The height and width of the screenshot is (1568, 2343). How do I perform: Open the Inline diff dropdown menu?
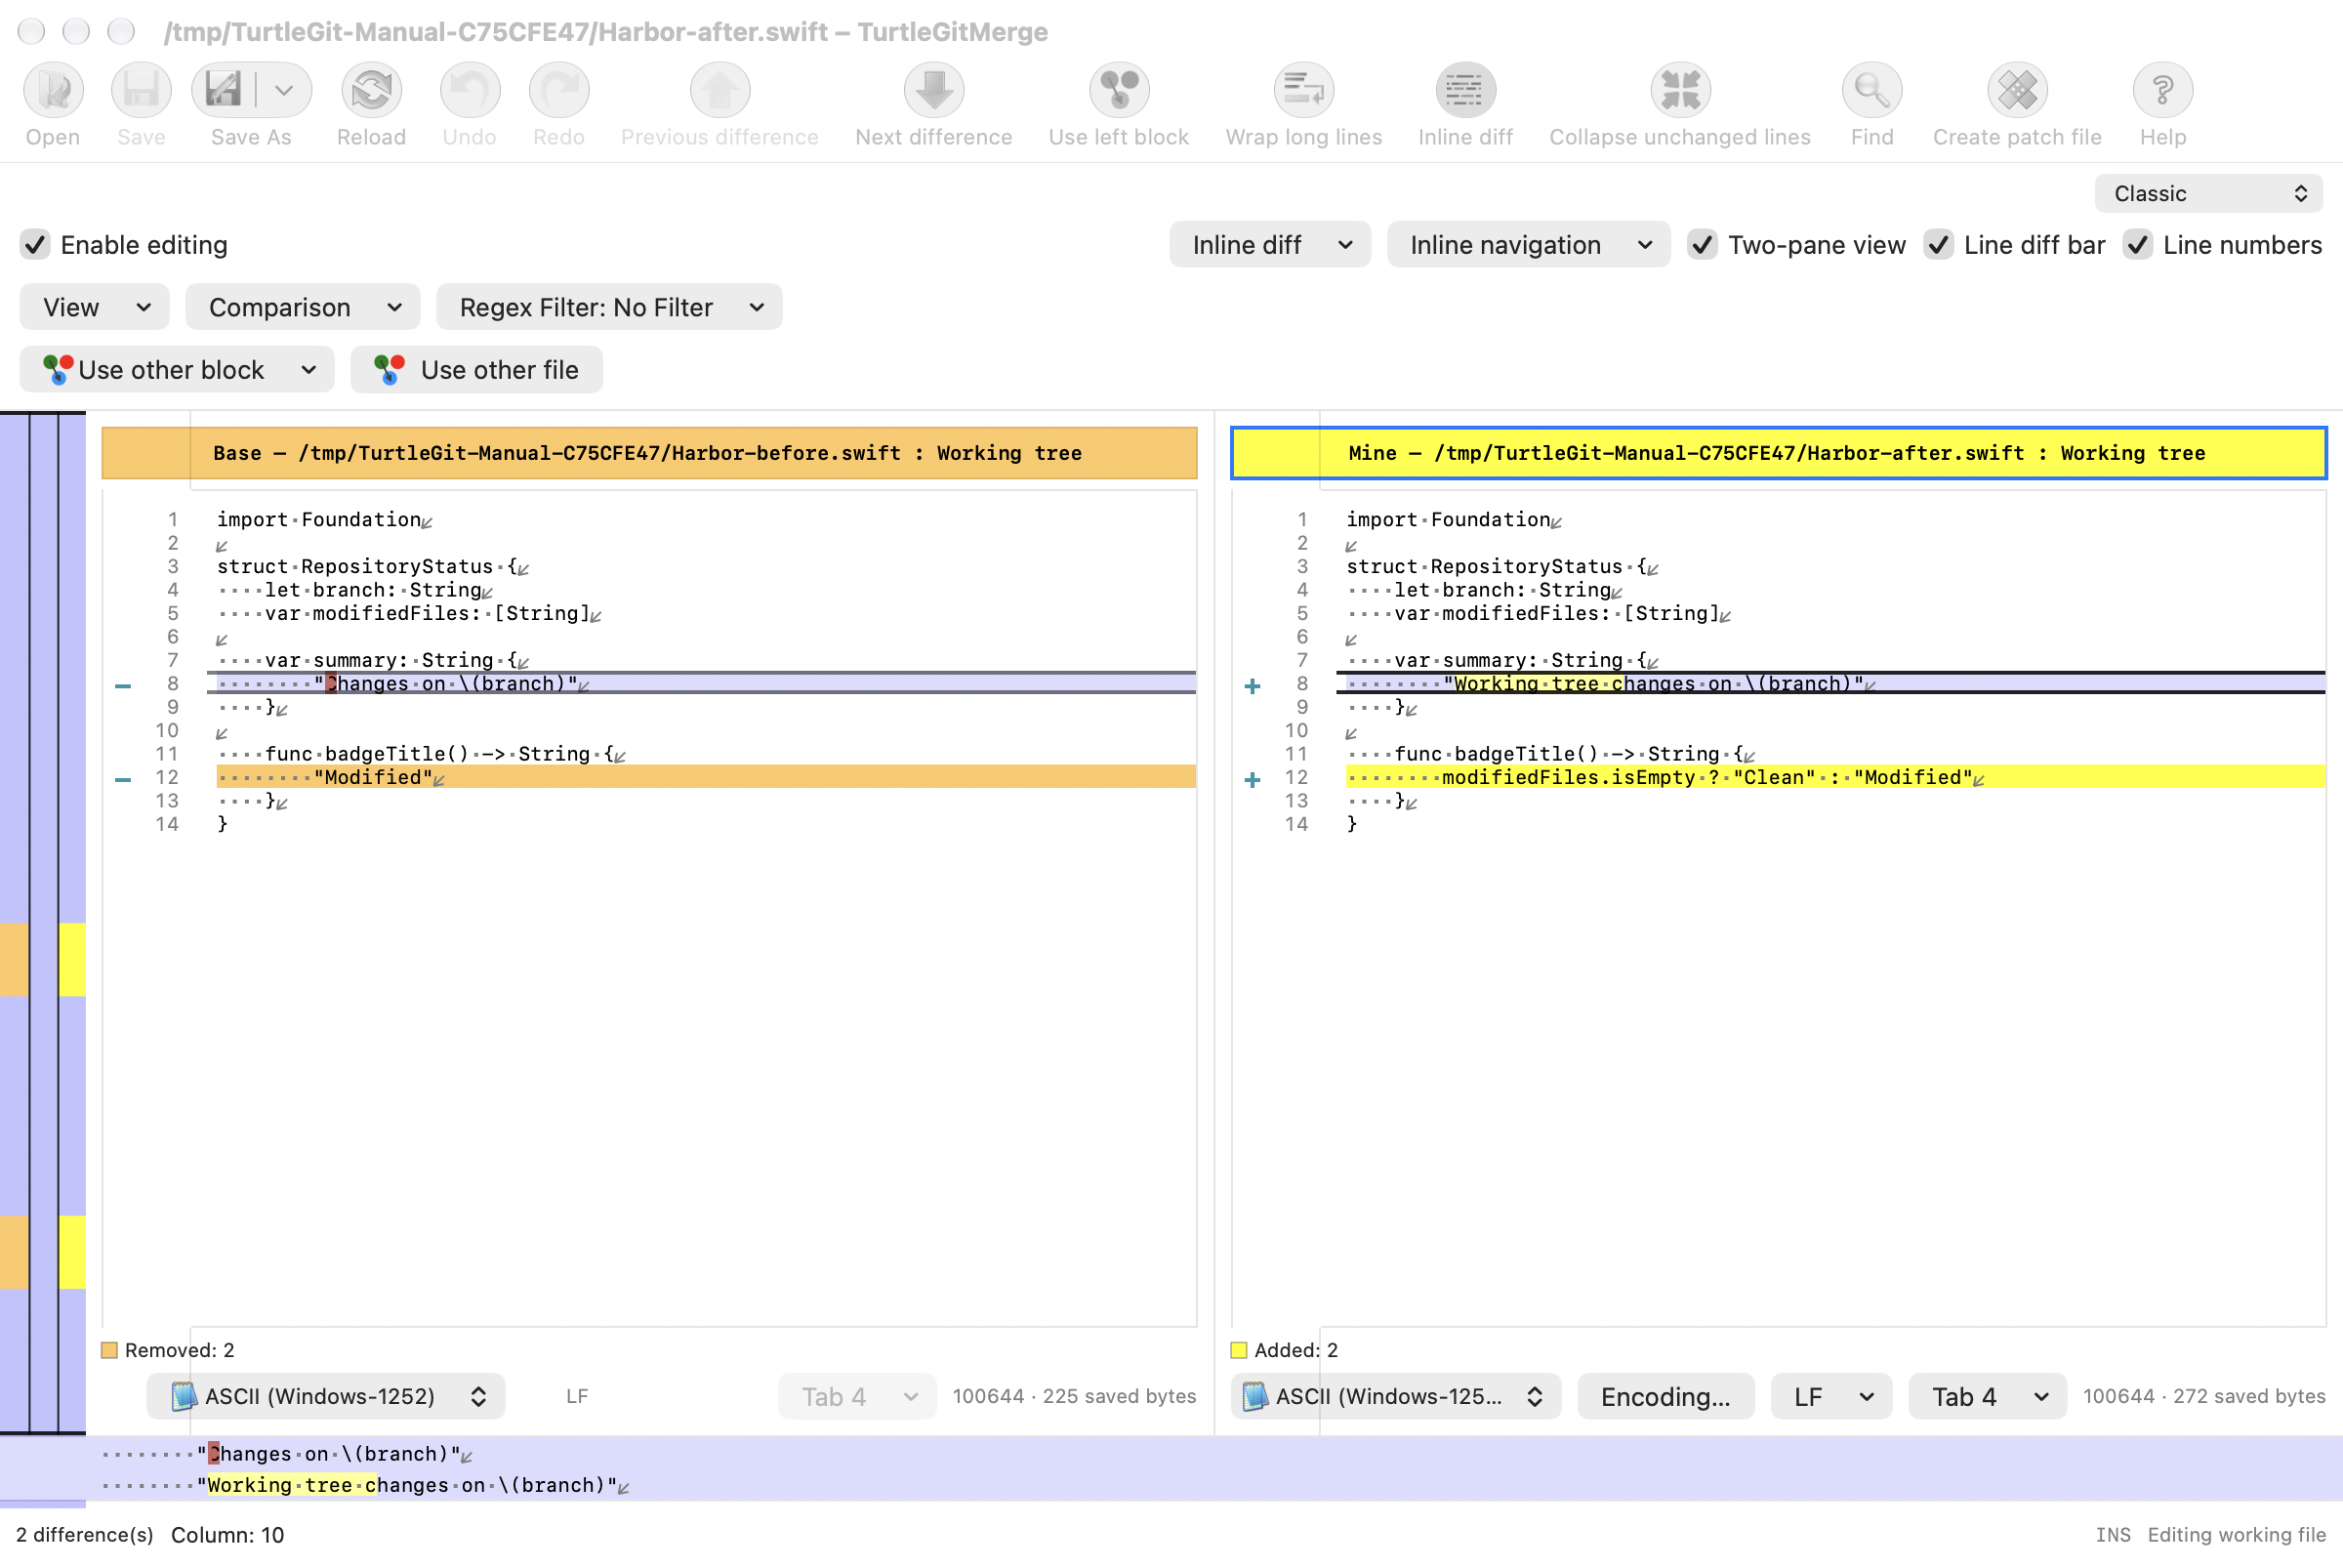coord(1269,245)
